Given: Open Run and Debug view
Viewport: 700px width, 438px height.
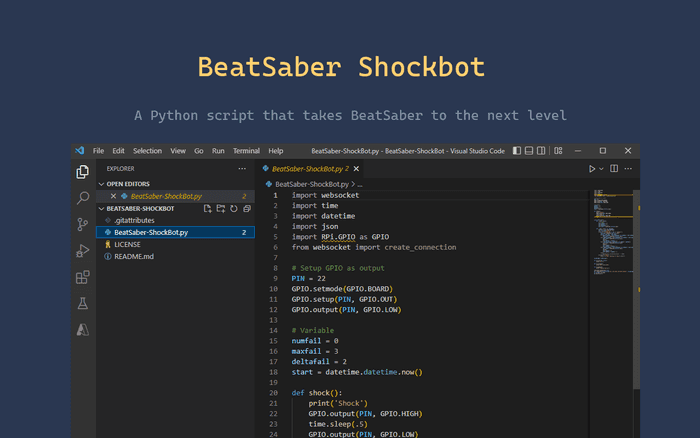Looking at the screenshot, I should (x=83, y=251).
